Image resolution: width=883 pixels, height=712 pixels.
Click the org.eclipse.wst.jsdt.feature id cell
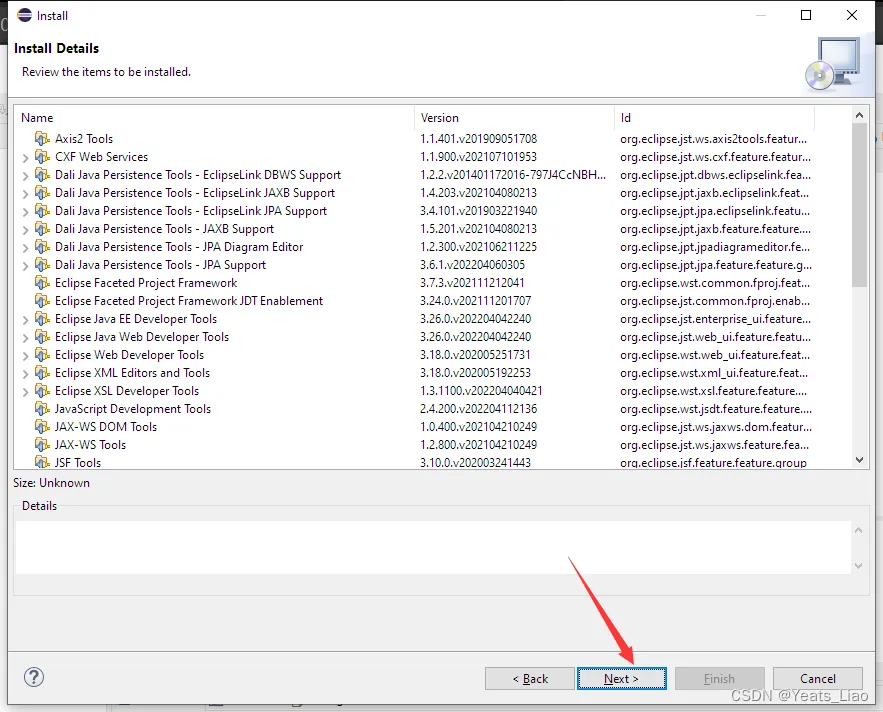click(x=716, y=409)
